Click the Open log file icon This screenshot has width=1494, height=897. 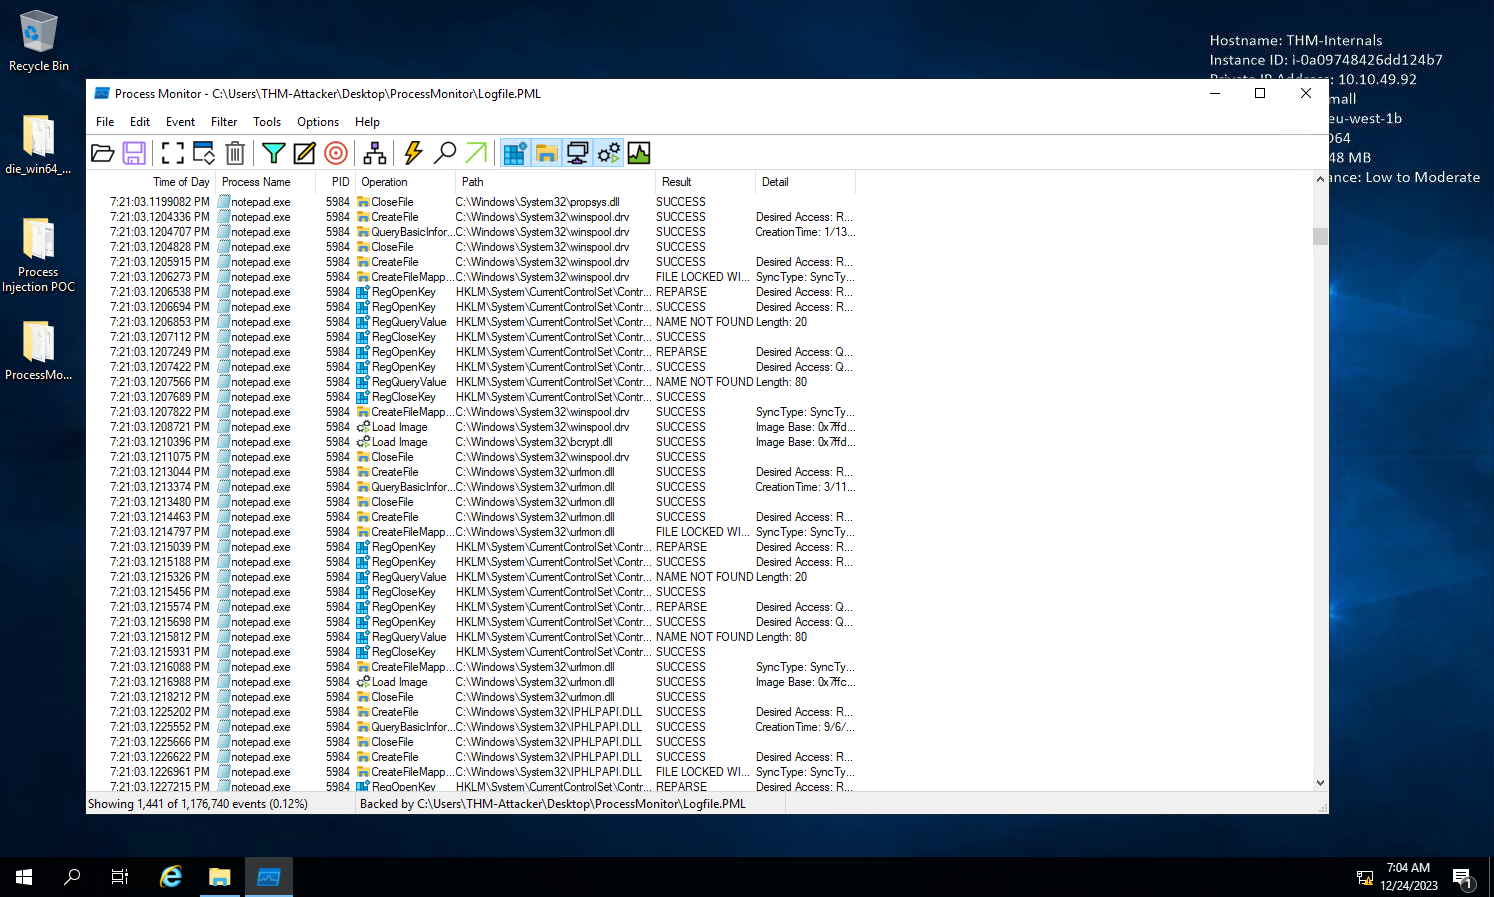[103, 153]
